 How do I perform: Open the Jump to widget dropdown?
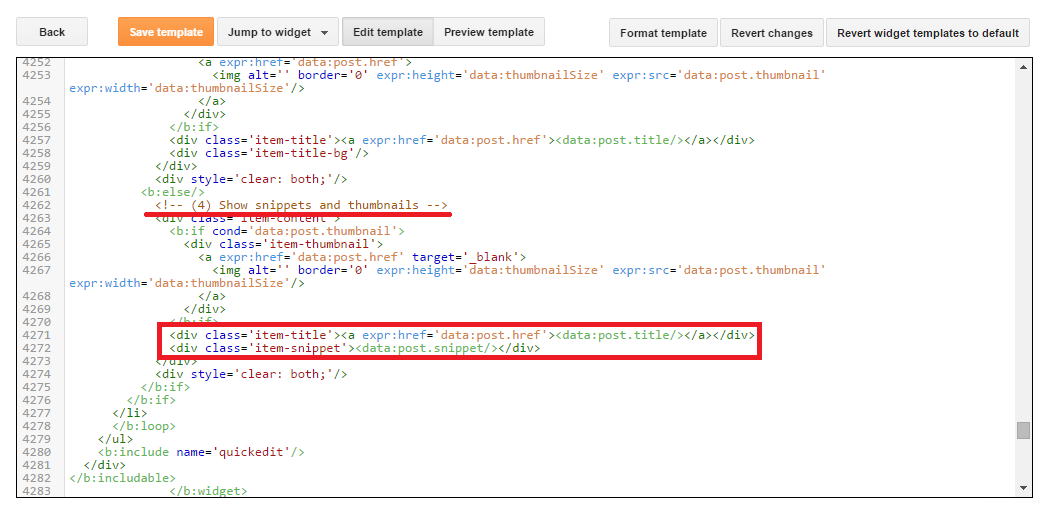coord(278,32)
